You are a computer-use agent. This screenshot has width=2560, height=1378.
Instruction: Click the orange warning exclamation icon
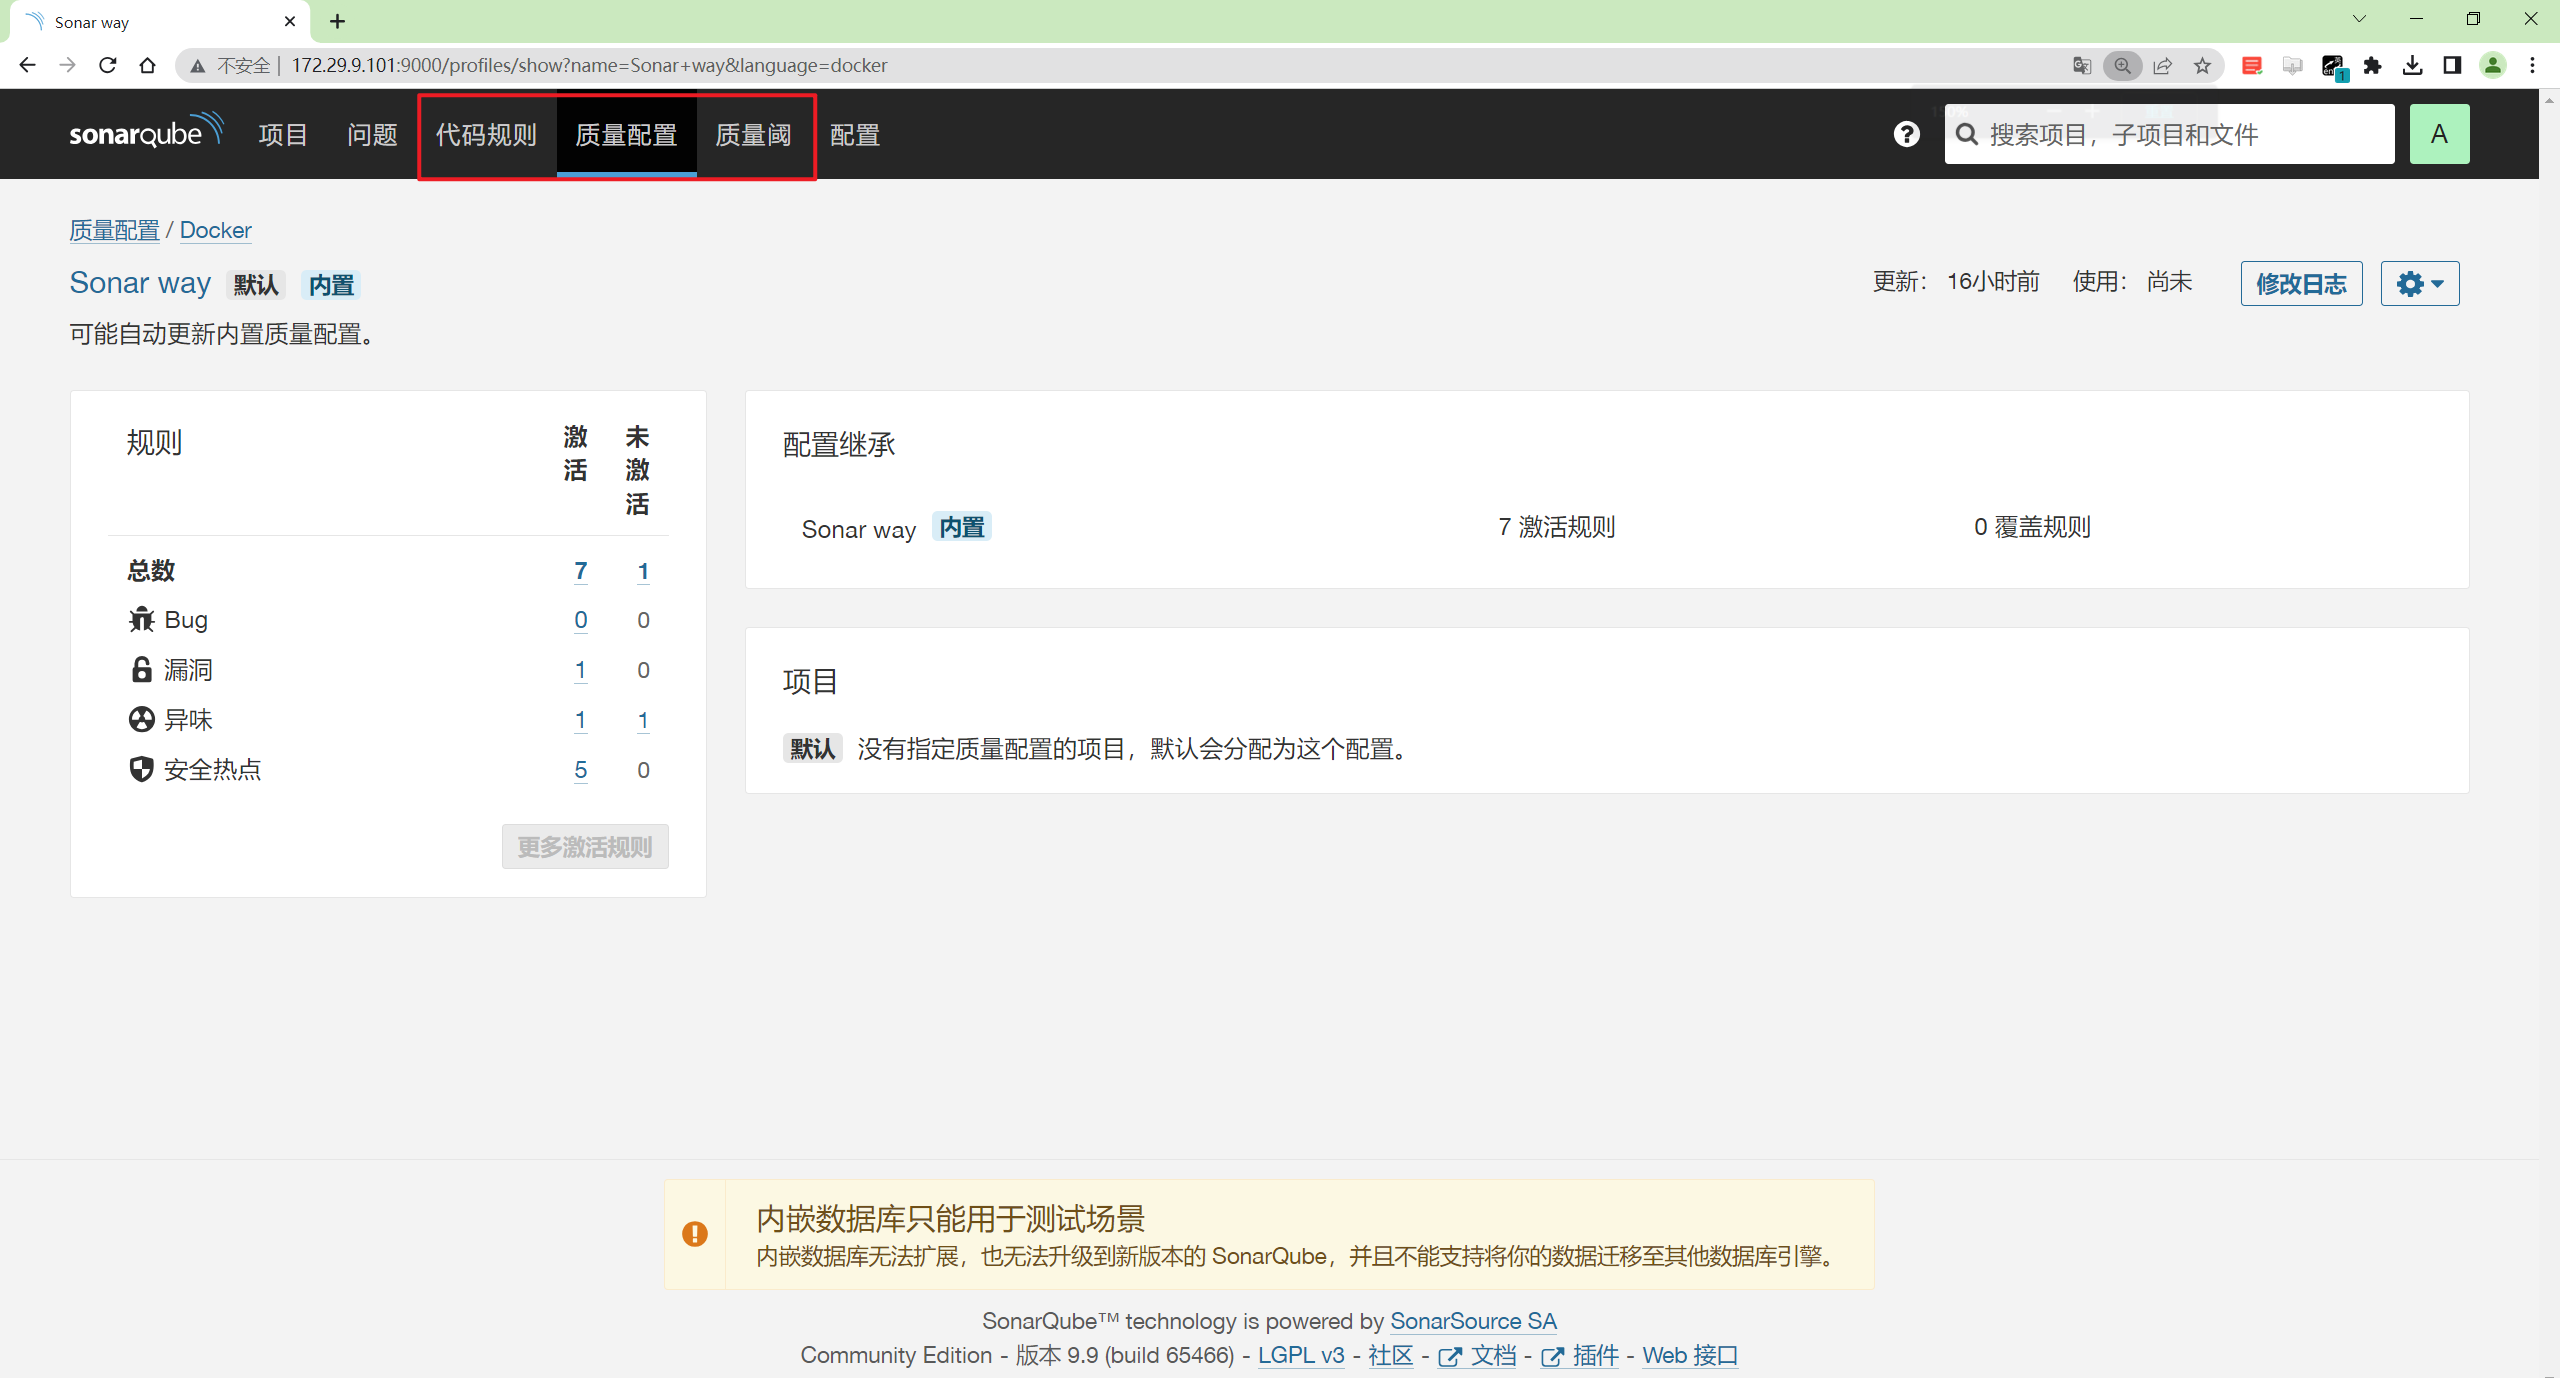point(694,1234)
